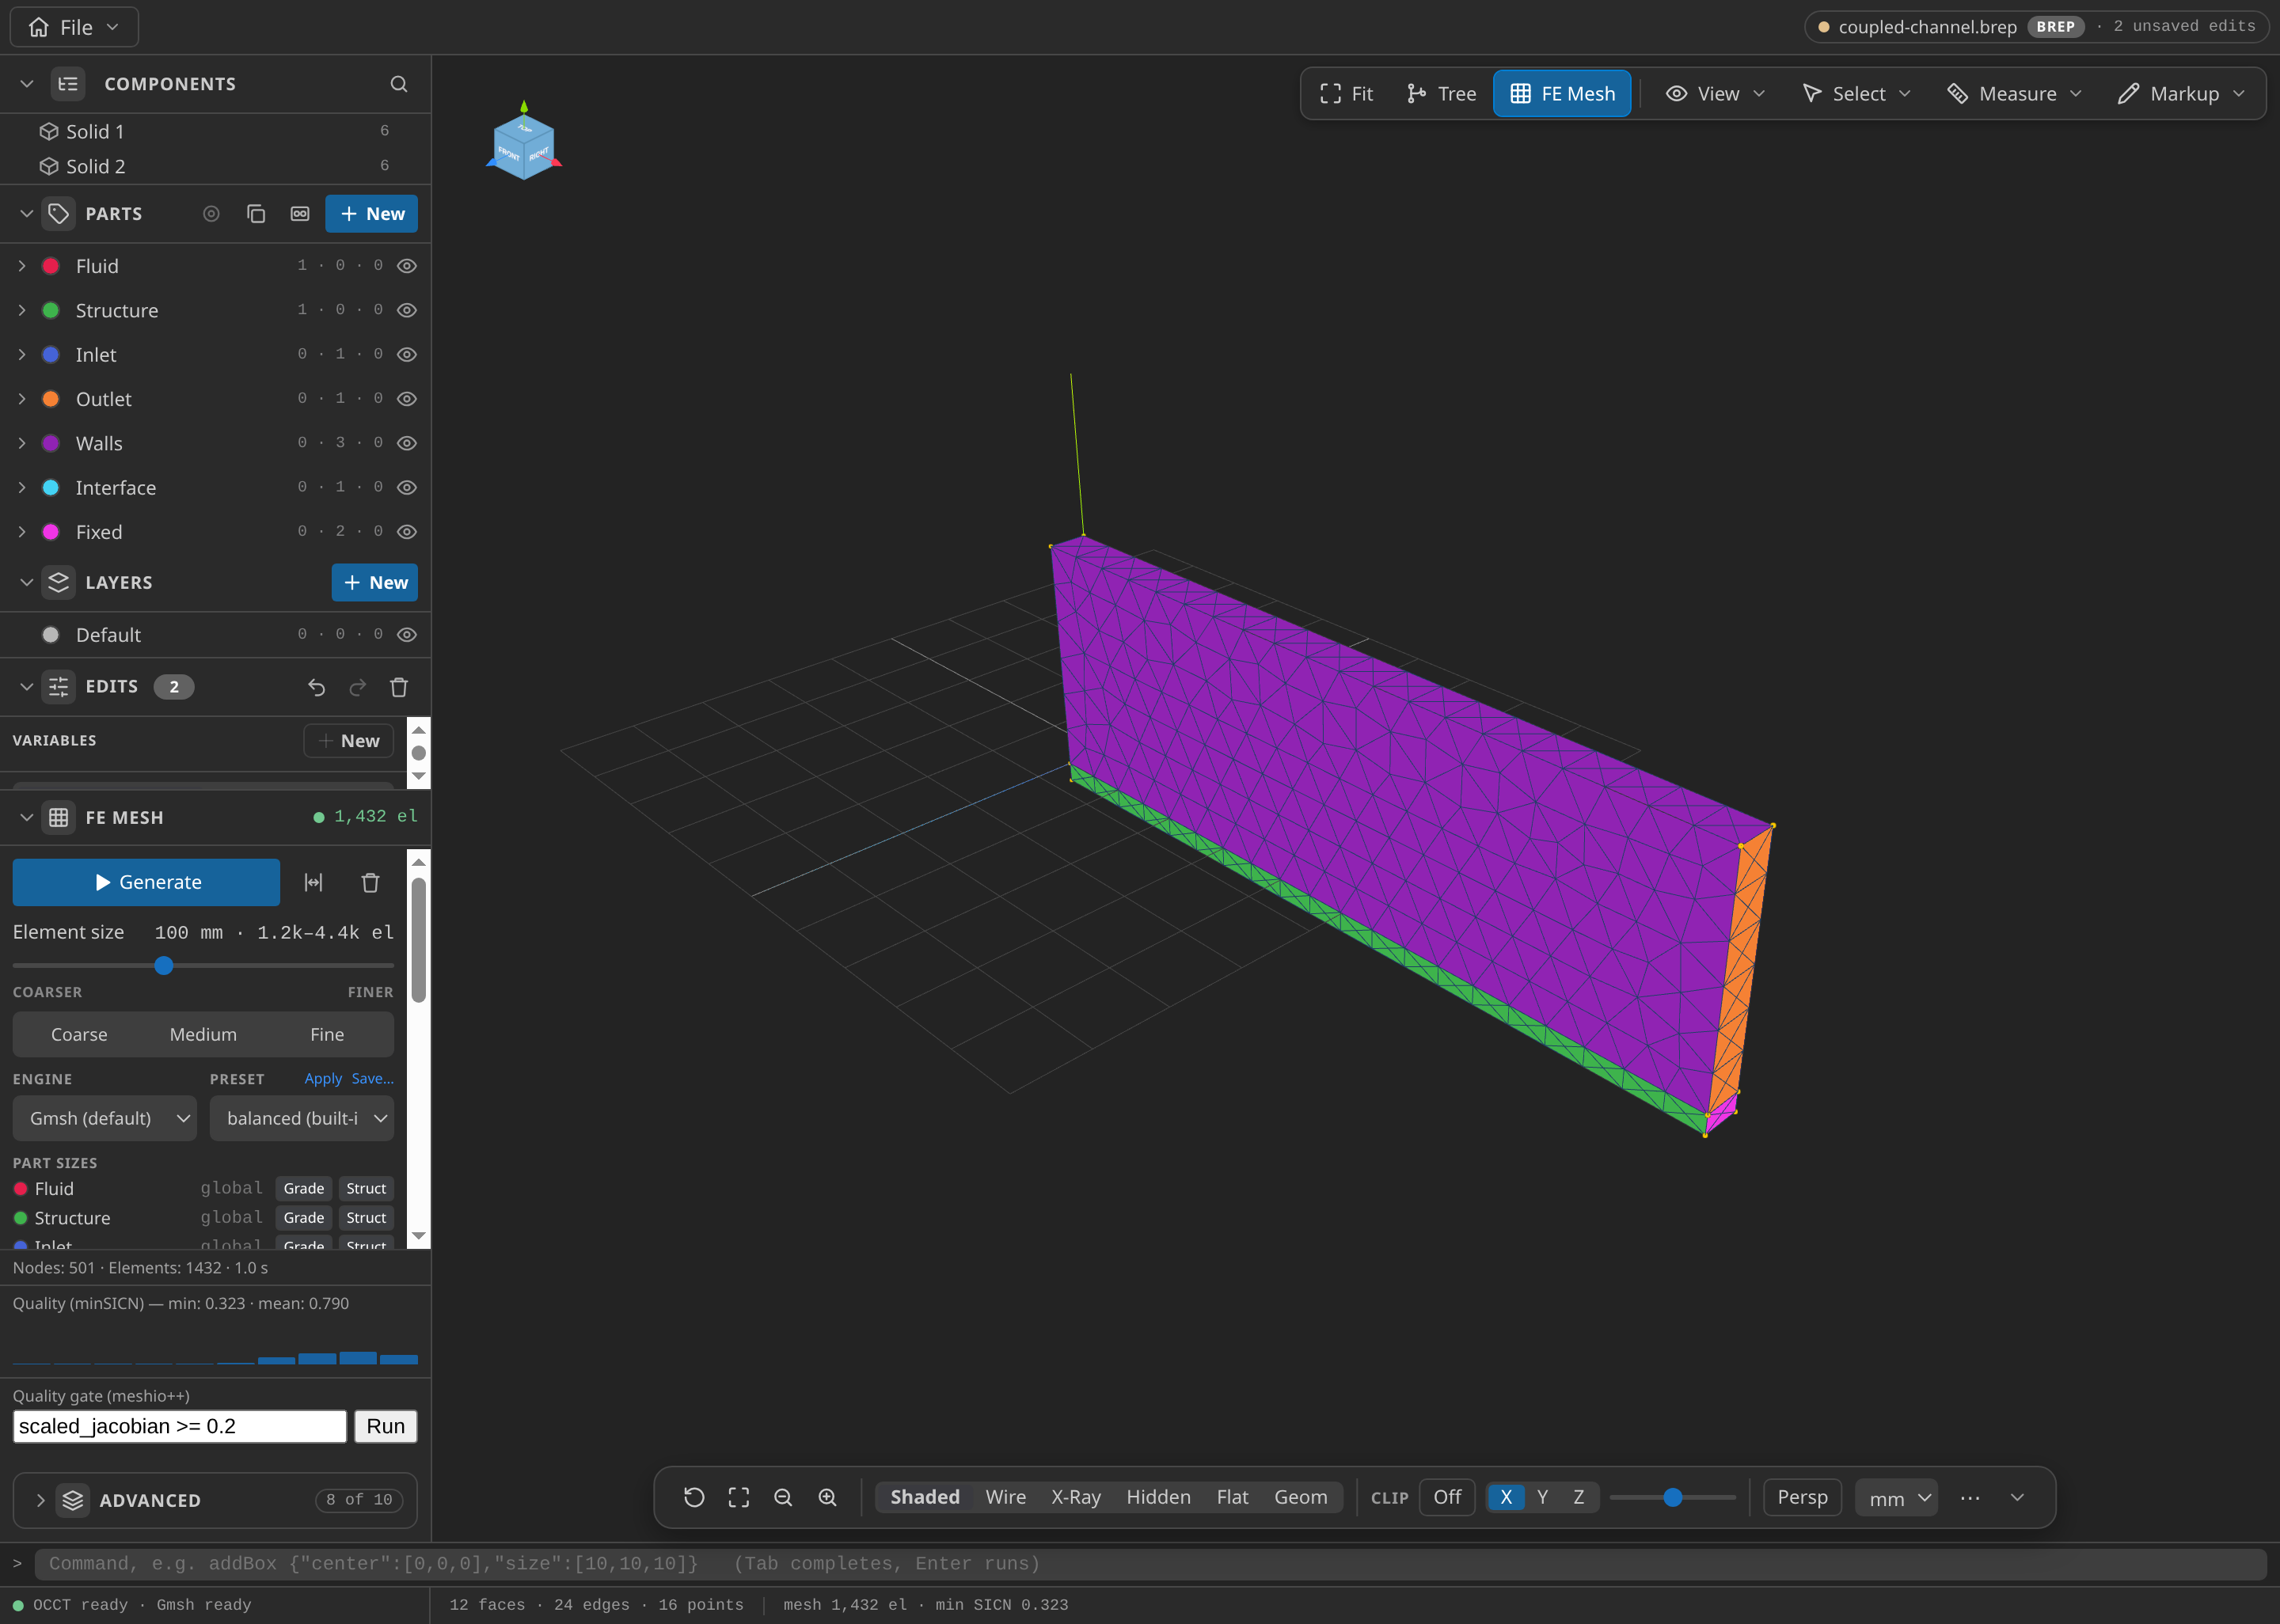Expand the Fixed part row
The height and width of the screenshot is (1624, 2280).
(22, 532)
